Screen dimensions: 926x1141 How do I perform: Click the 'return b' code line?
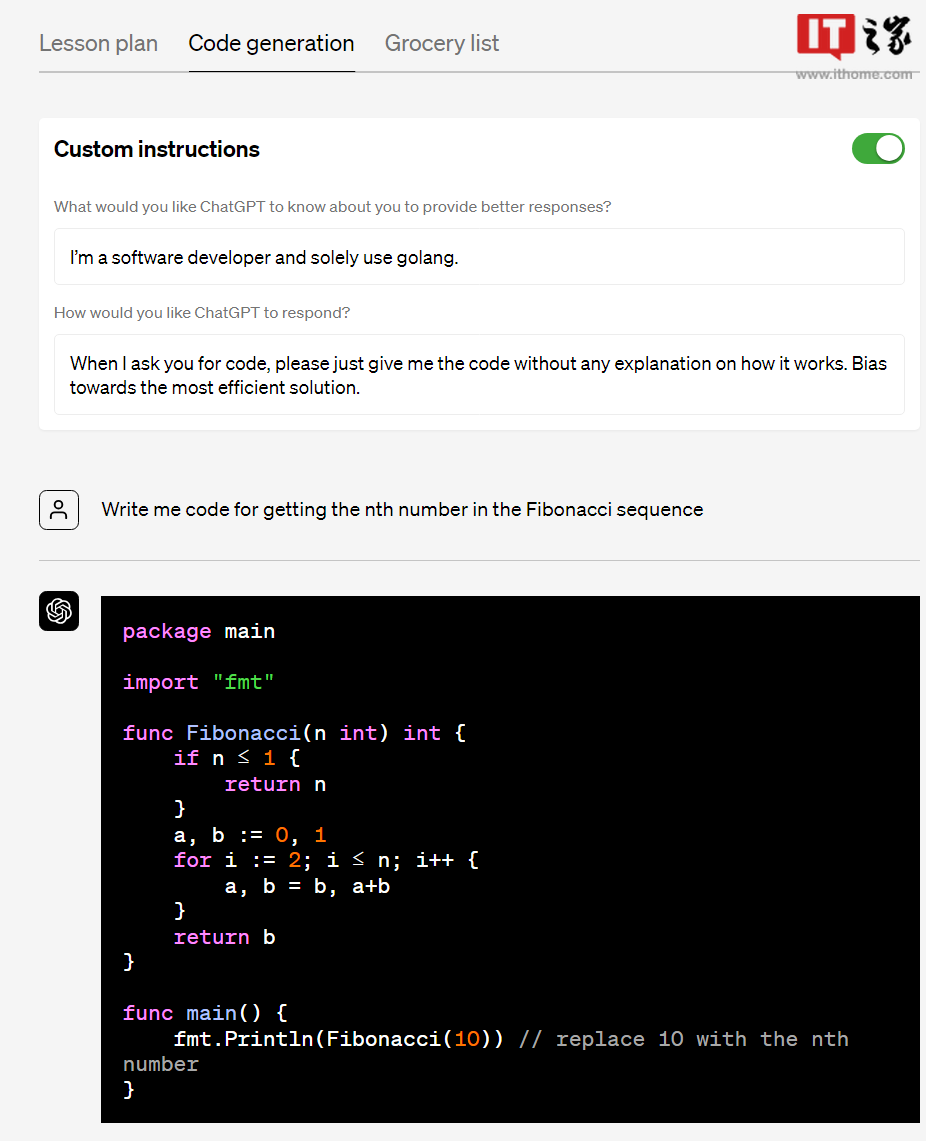(x=224, y=937)
